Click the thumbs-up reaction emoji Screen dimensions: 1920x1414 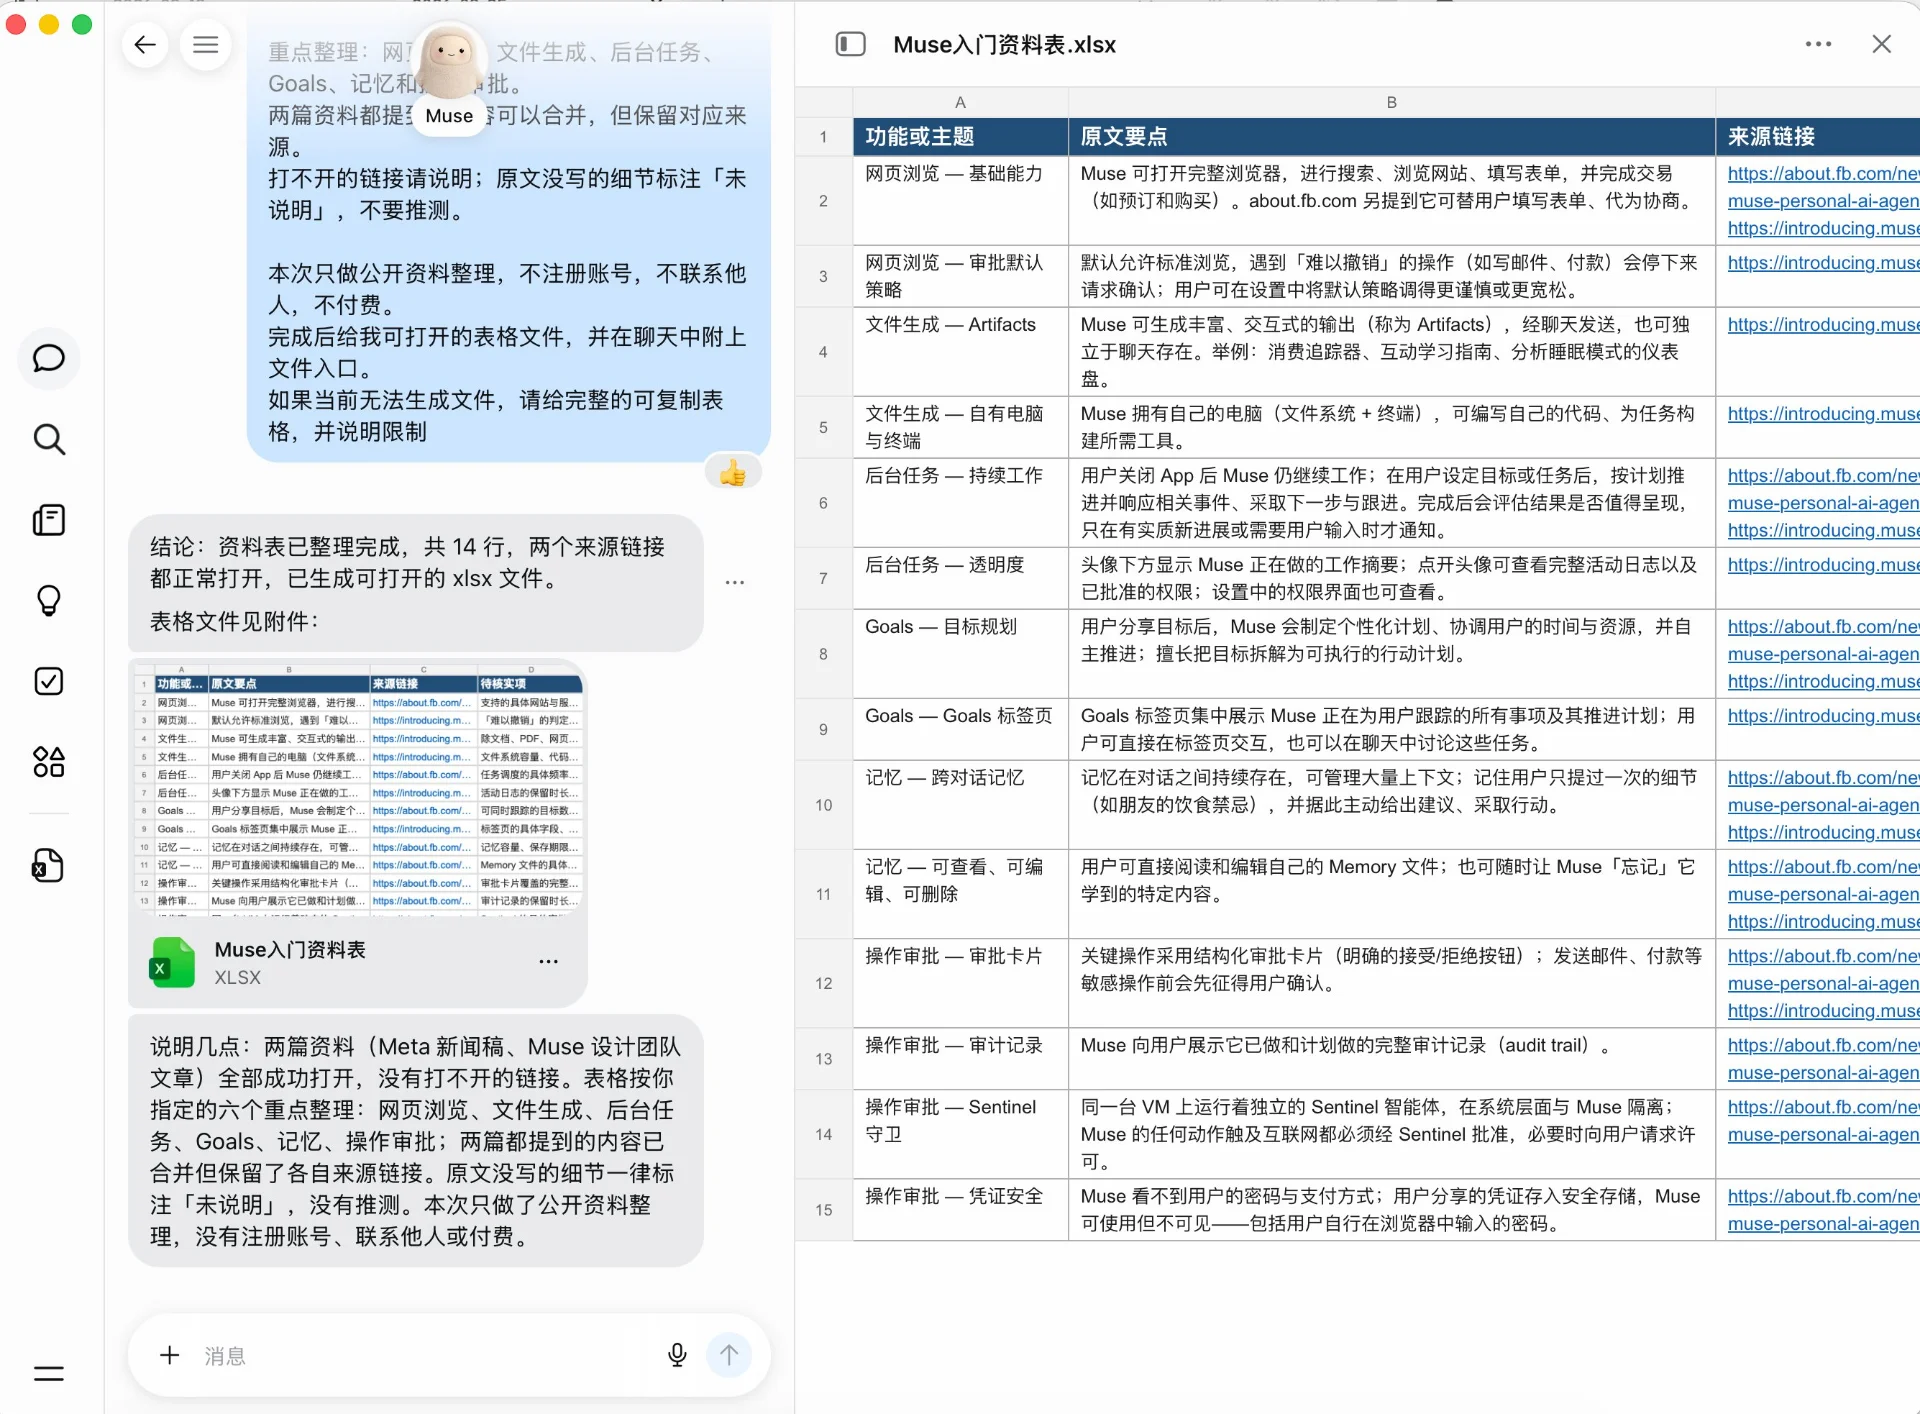(733, 472)
